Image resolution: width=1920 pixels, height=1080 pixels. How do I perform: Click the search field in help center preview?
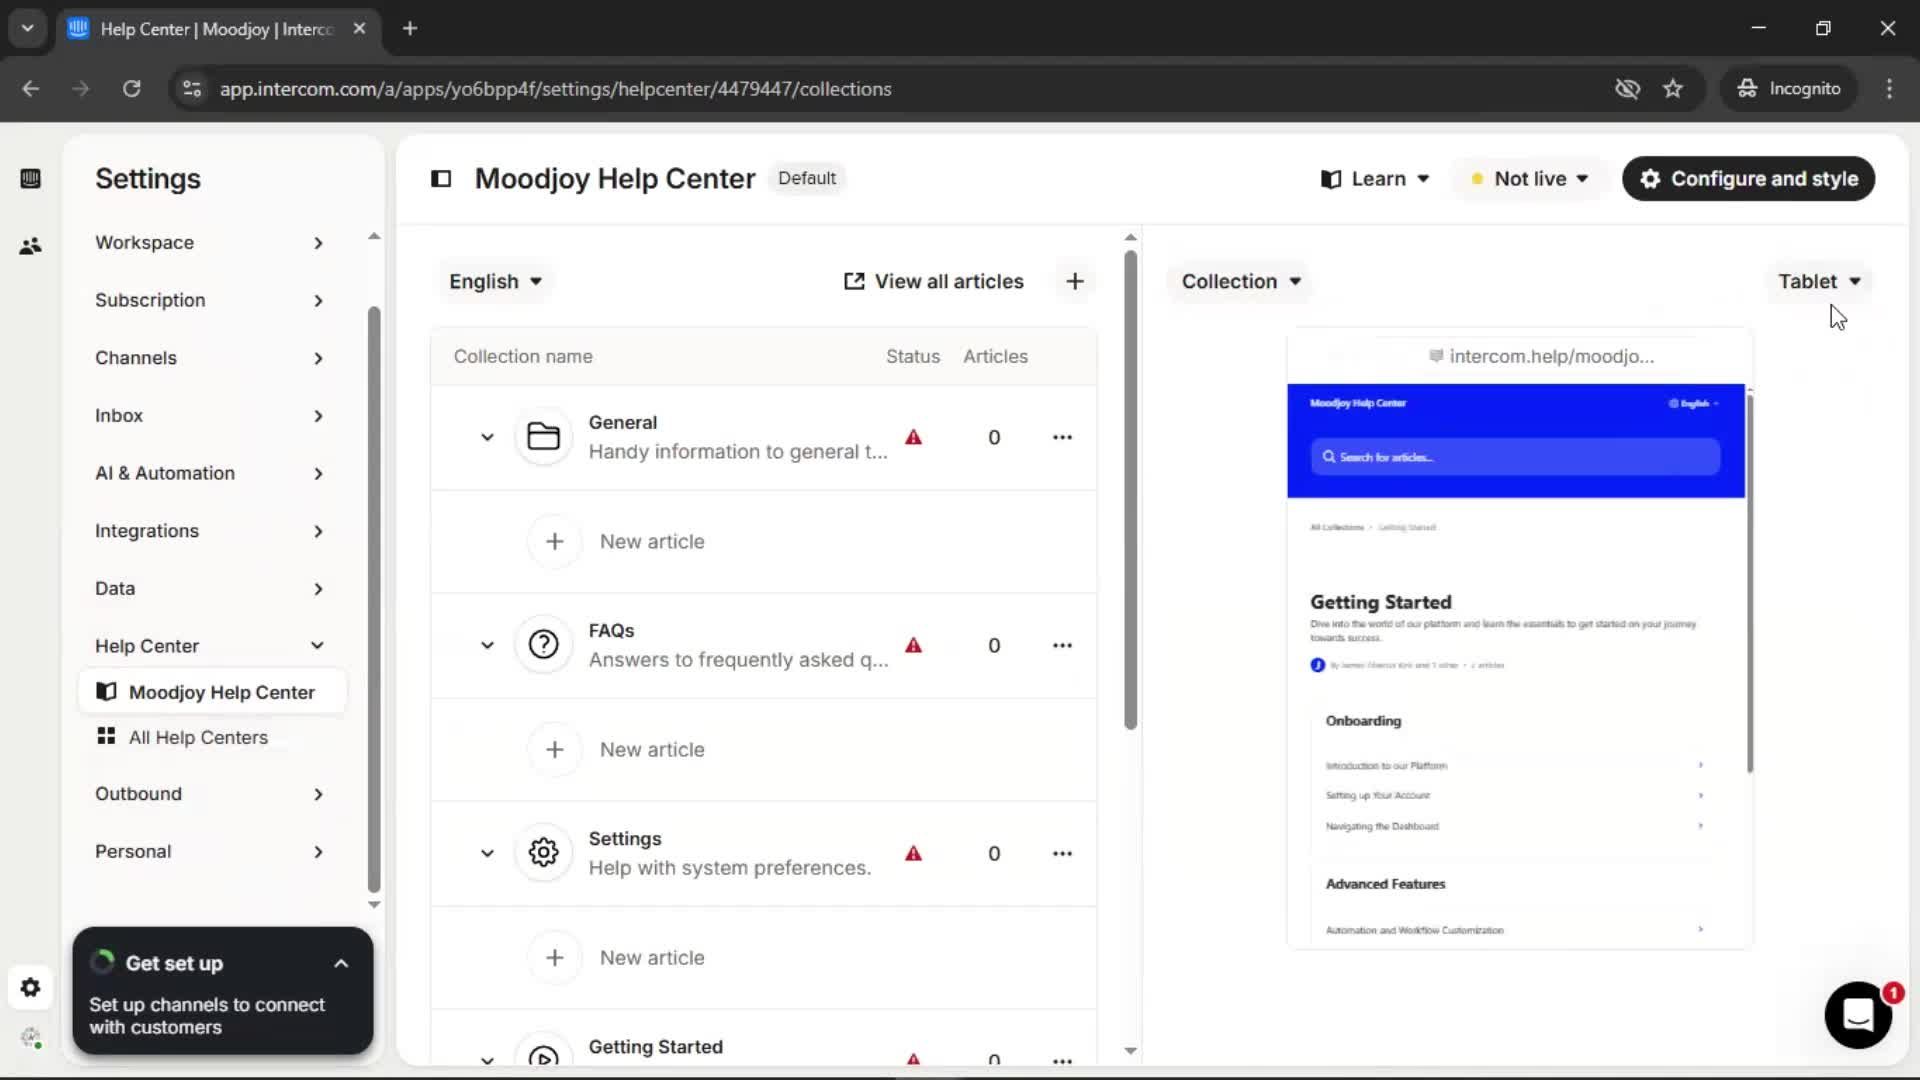coord(1515,457)
